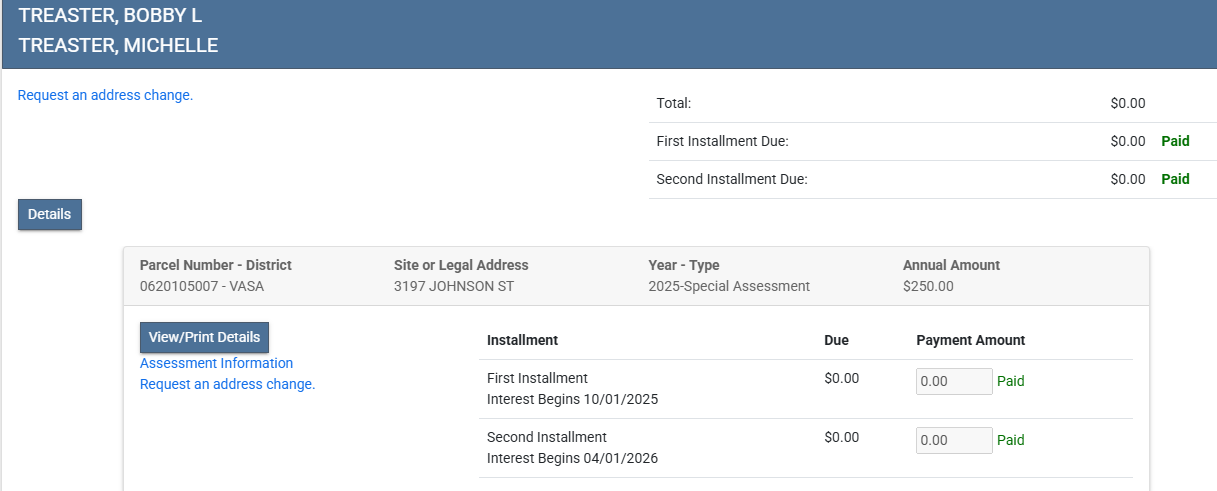Image resolution: width=1217 pixels, height=491 pixels.
Task: Click the 2025-Special Assessment year type value
Action: [x=729, y=286]
